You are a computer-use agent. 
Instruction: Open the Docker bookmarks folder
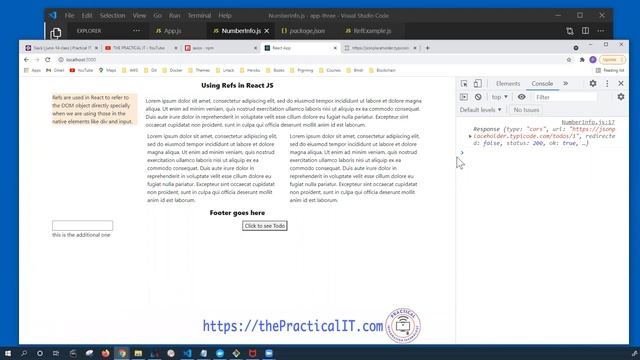(x=172, y=70)
